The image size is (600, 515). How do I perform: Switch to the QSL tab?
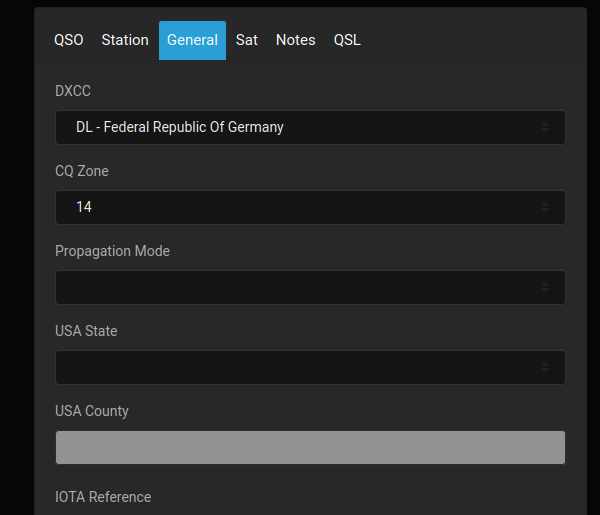click(x=347, y=40)
